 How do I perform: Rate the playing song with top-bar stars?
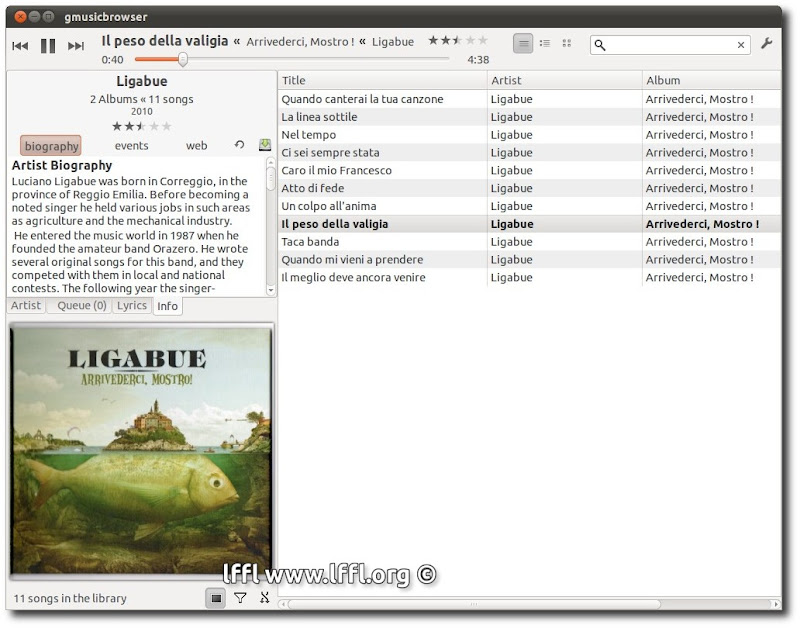pos(458,40)
